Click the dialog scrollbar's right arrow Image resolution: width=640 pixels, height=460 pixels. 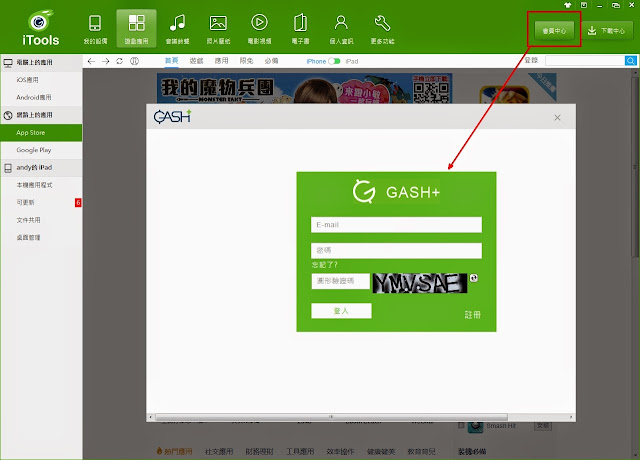click(x=571, y=417)
